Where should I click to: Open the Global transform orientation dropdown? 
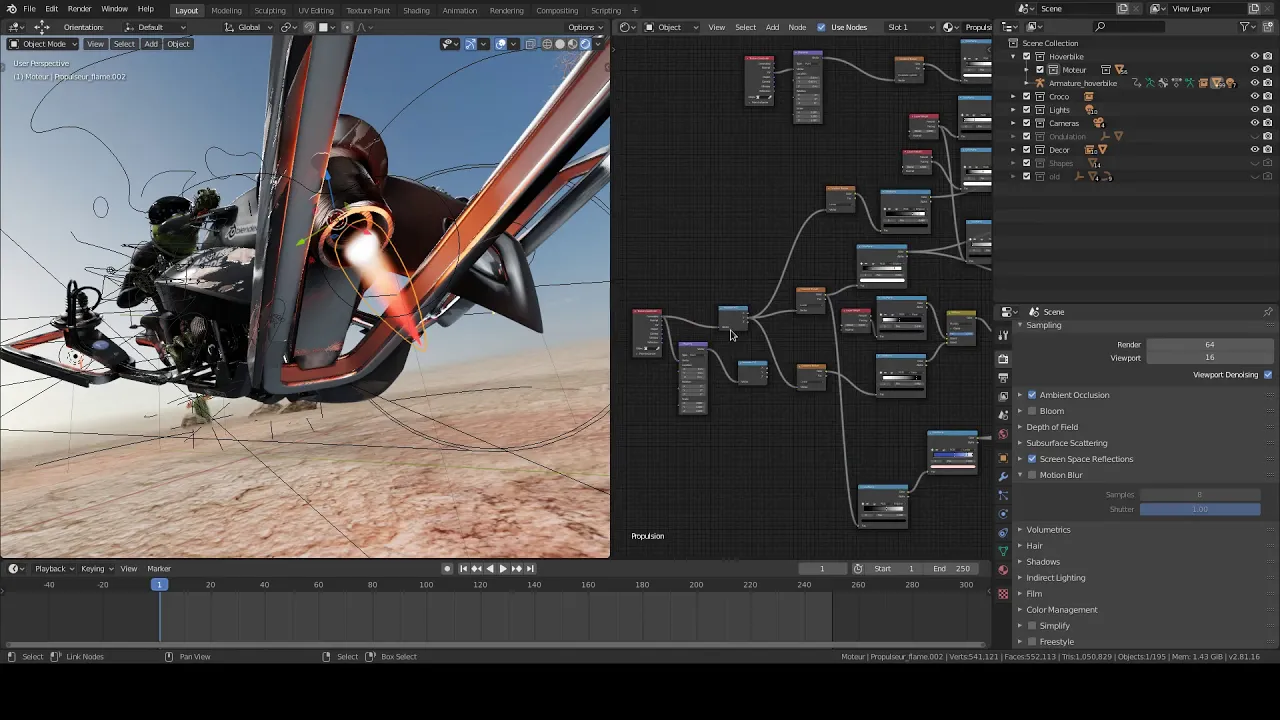click(x=249, y=27)
